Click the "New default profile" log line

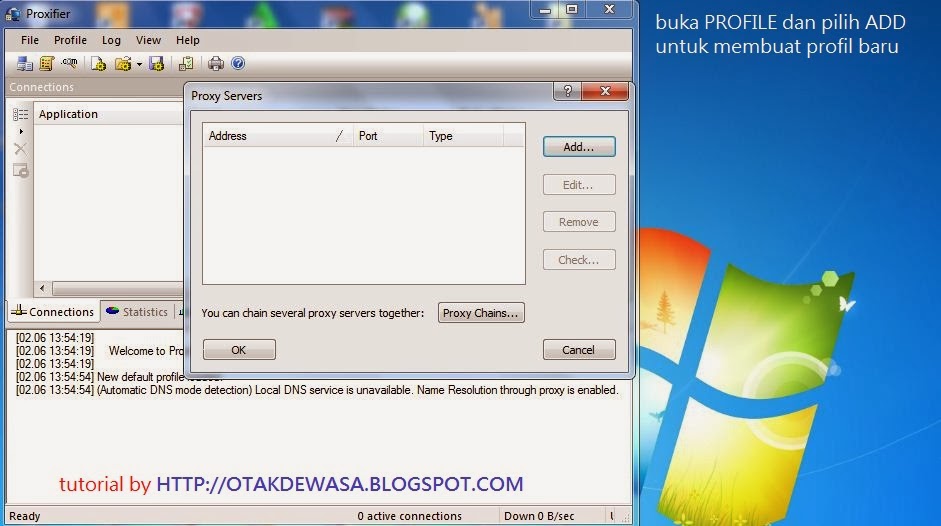(x=119, y=377)
